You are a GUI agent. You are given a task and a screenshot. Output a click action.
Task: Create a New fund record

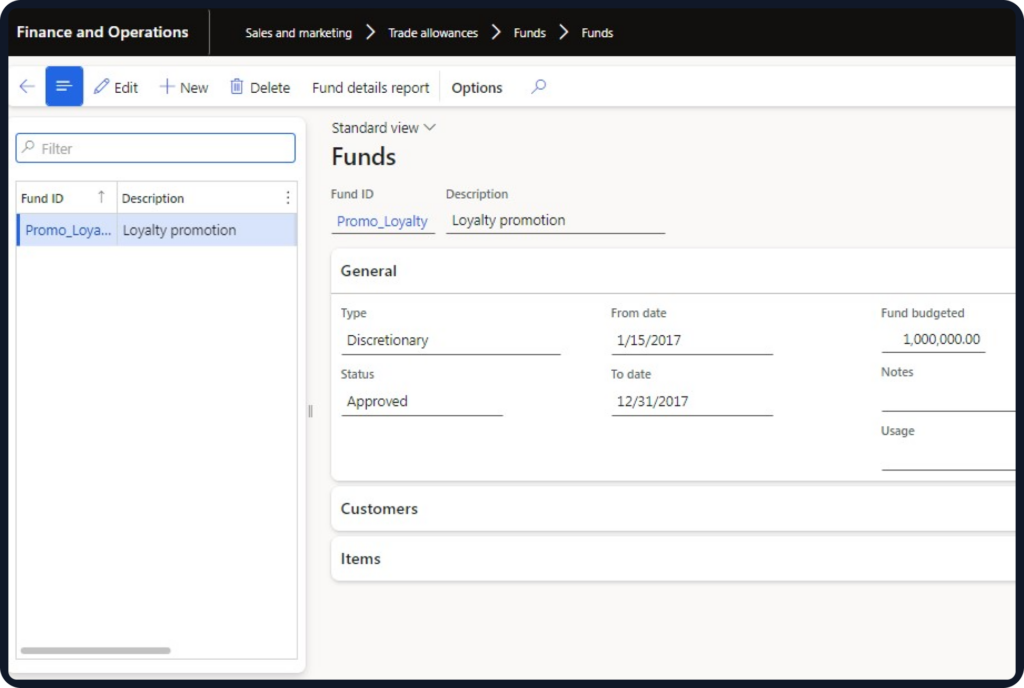coord(184,87)
